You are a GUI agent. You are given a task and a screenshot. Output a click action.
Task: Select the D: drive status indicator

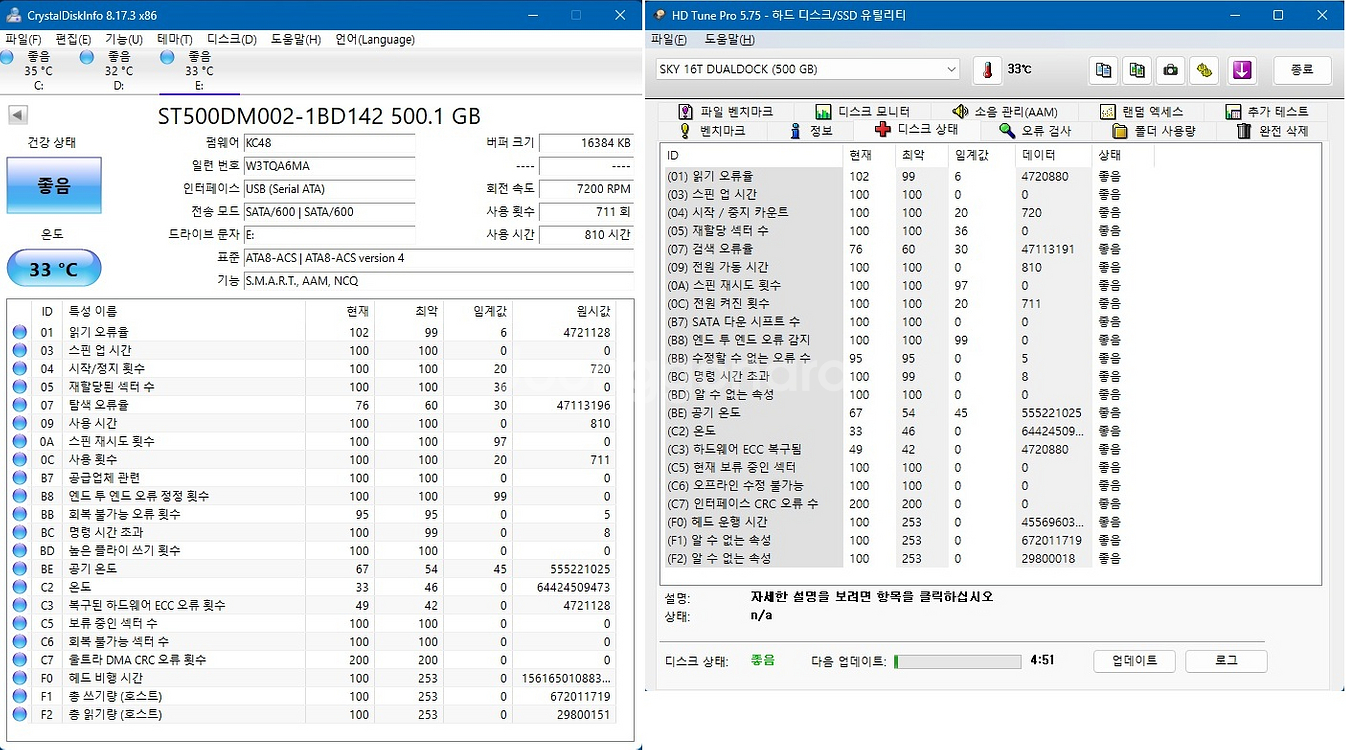click(118, 64)
